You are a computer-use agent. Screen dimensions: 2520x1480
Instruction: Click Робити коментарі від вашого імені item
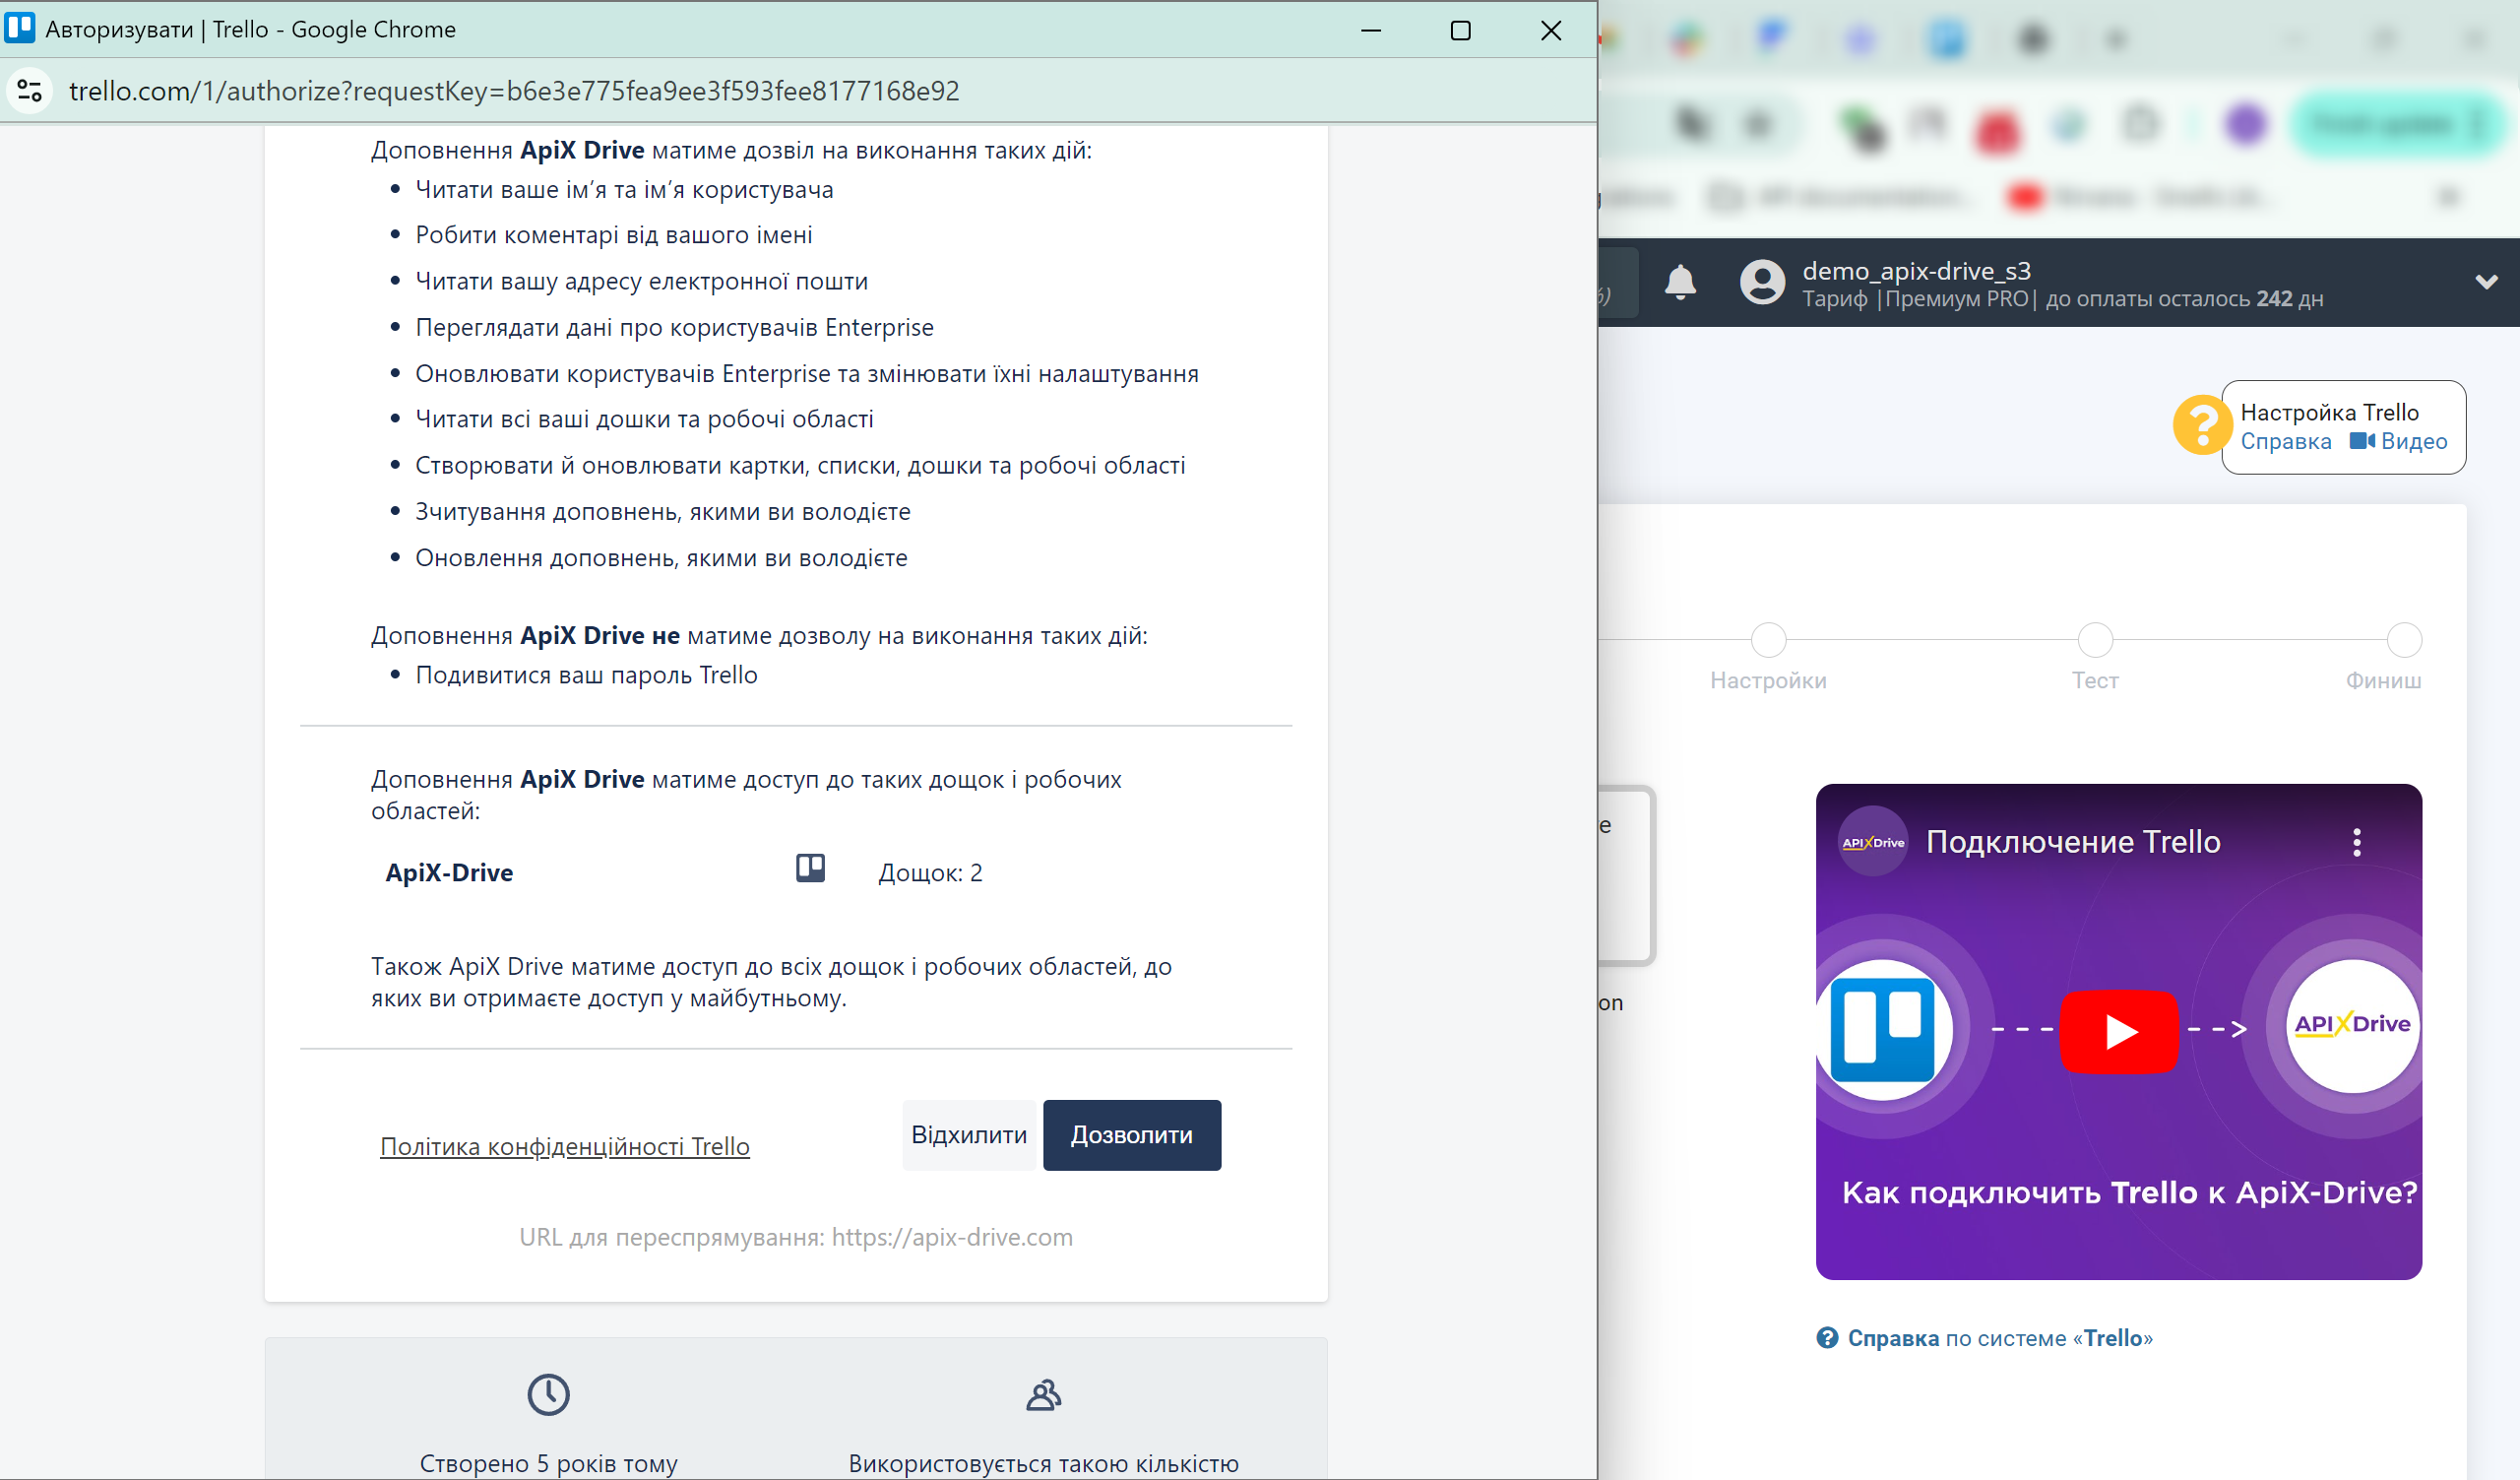pos(614,235)
